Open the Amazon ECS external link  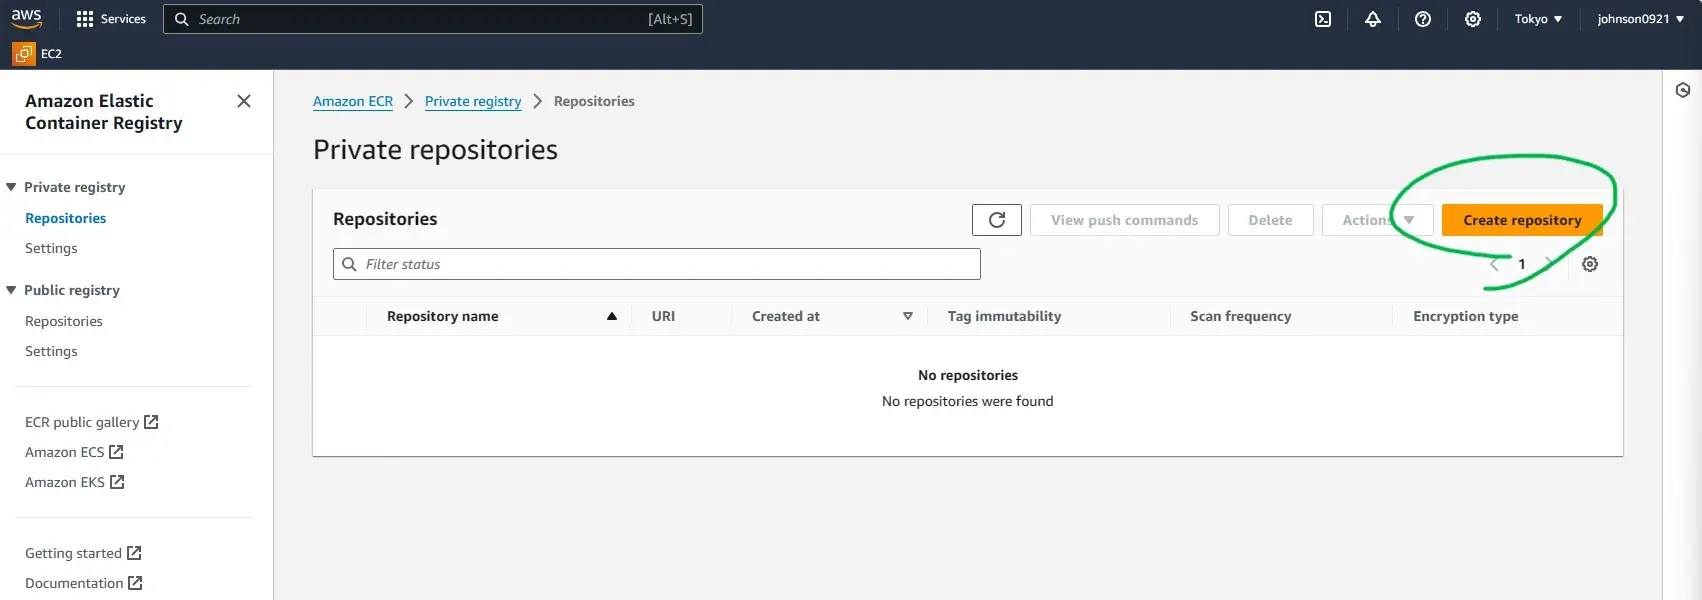(74, 452)
